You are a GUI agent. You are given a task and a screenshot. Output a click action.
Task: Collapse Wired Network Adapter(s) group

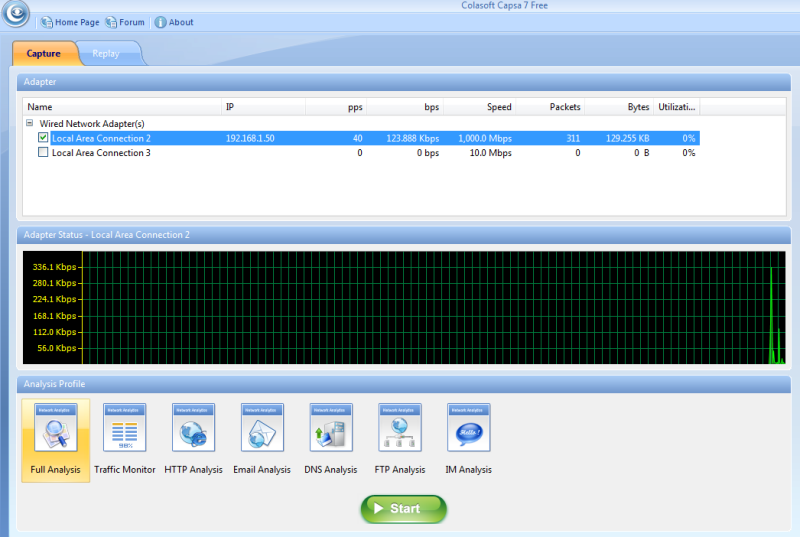[x=30, y=123]
